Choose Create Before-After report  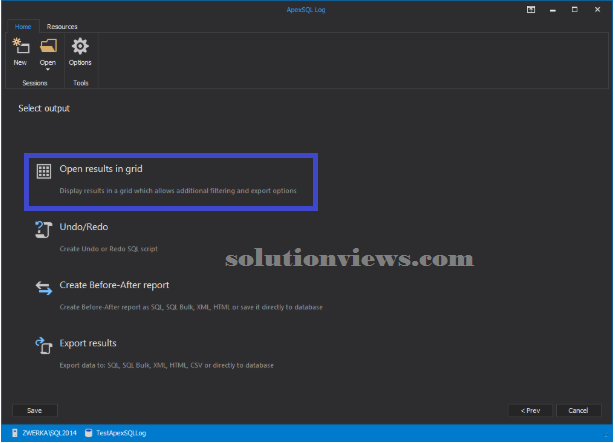(114, 285)
